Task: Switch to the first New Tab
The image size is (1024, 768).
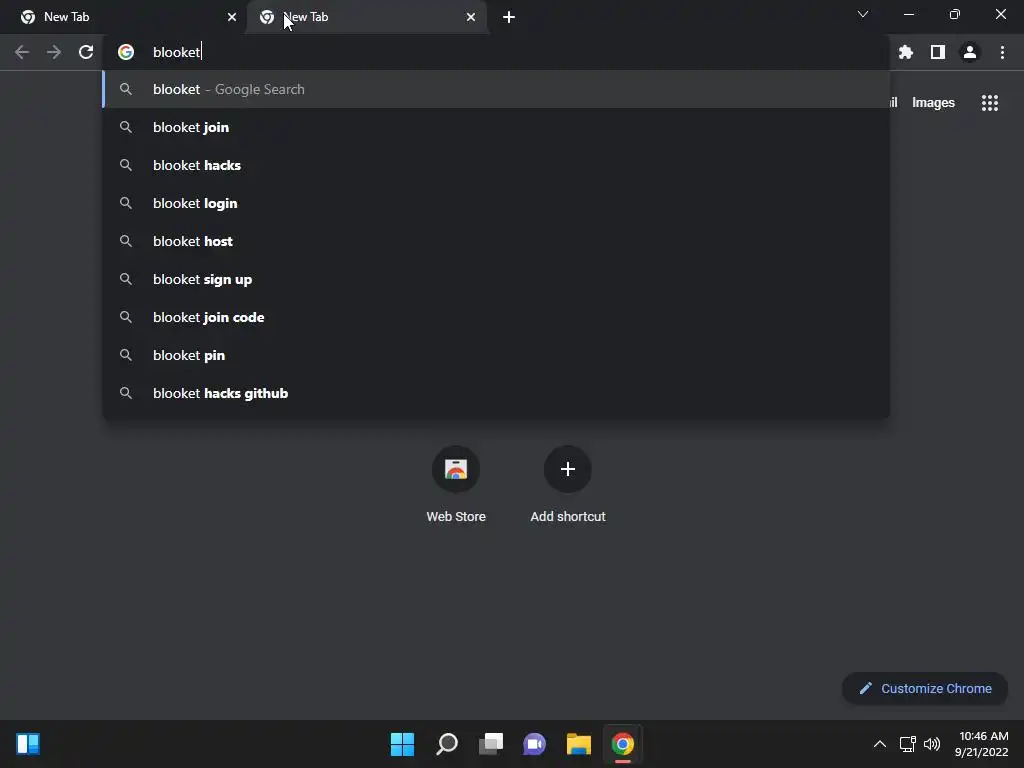Action: pyautogui.click(x=124, y=17)
